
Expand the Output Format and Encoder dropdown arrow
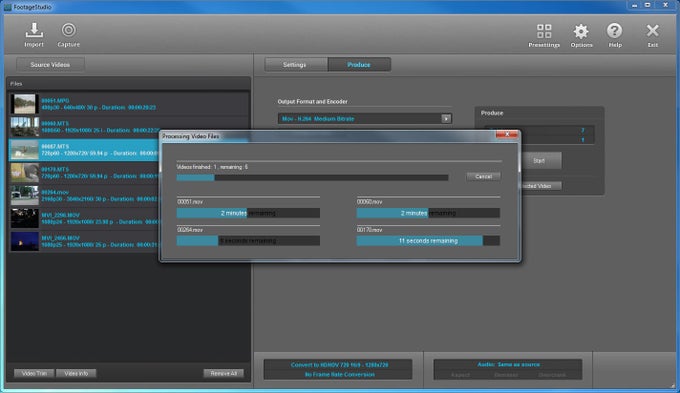click(446, 118)
